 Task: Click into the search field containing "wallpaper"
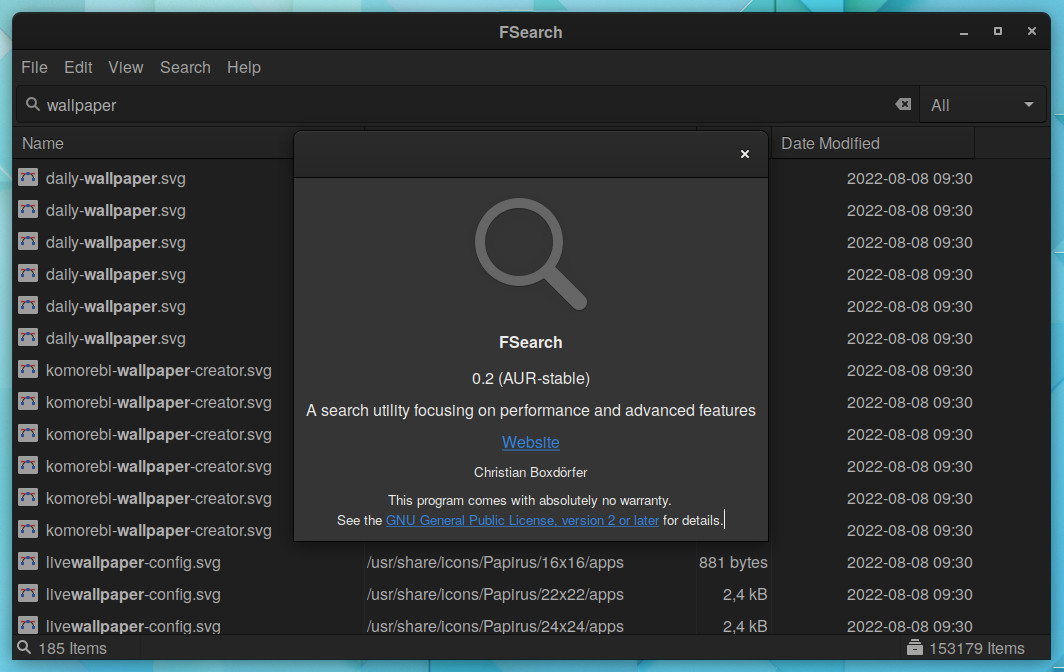coord(467,105)
